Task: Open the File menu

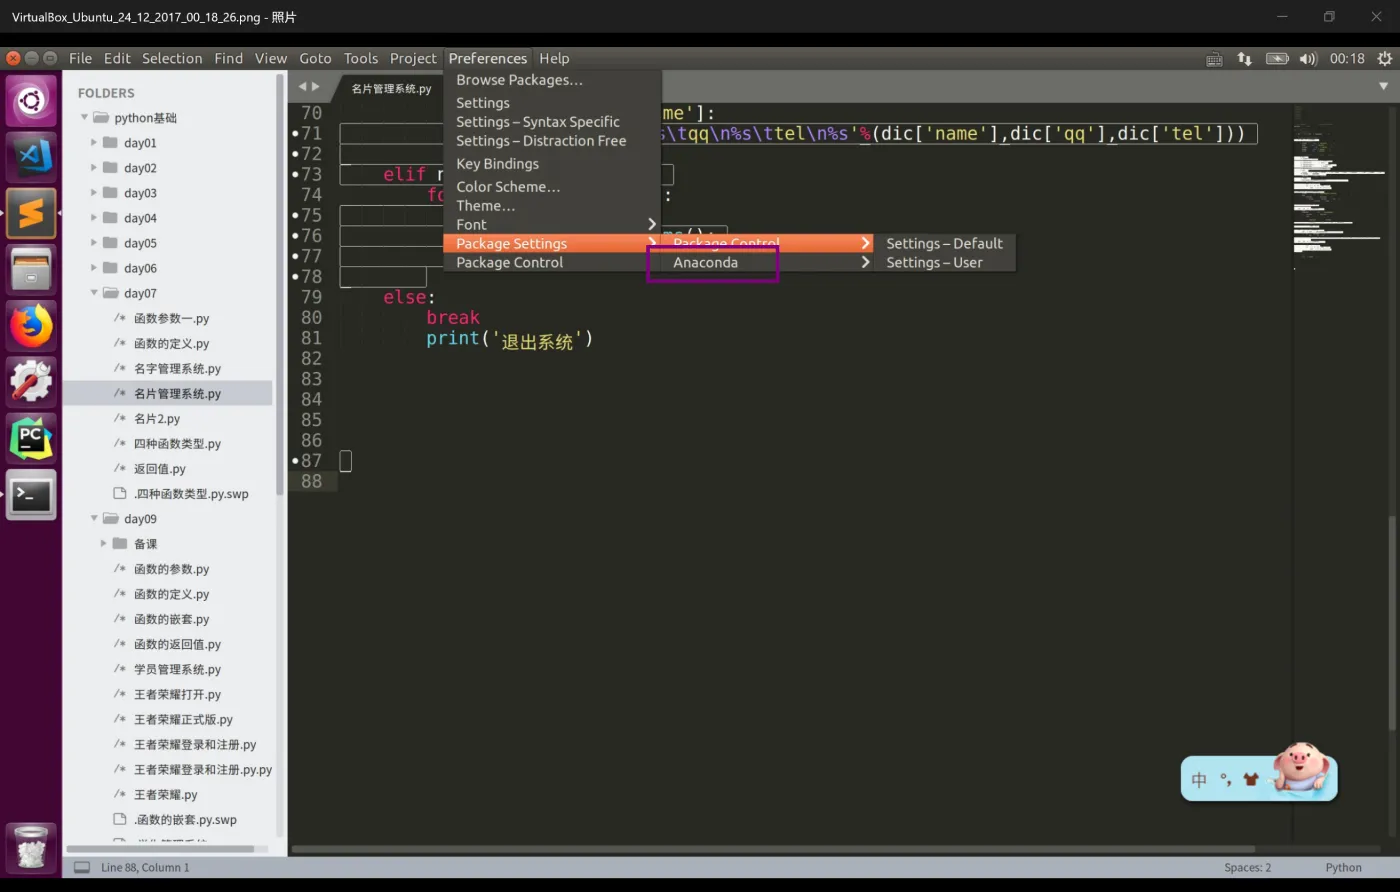Action: tap(80, 58)
